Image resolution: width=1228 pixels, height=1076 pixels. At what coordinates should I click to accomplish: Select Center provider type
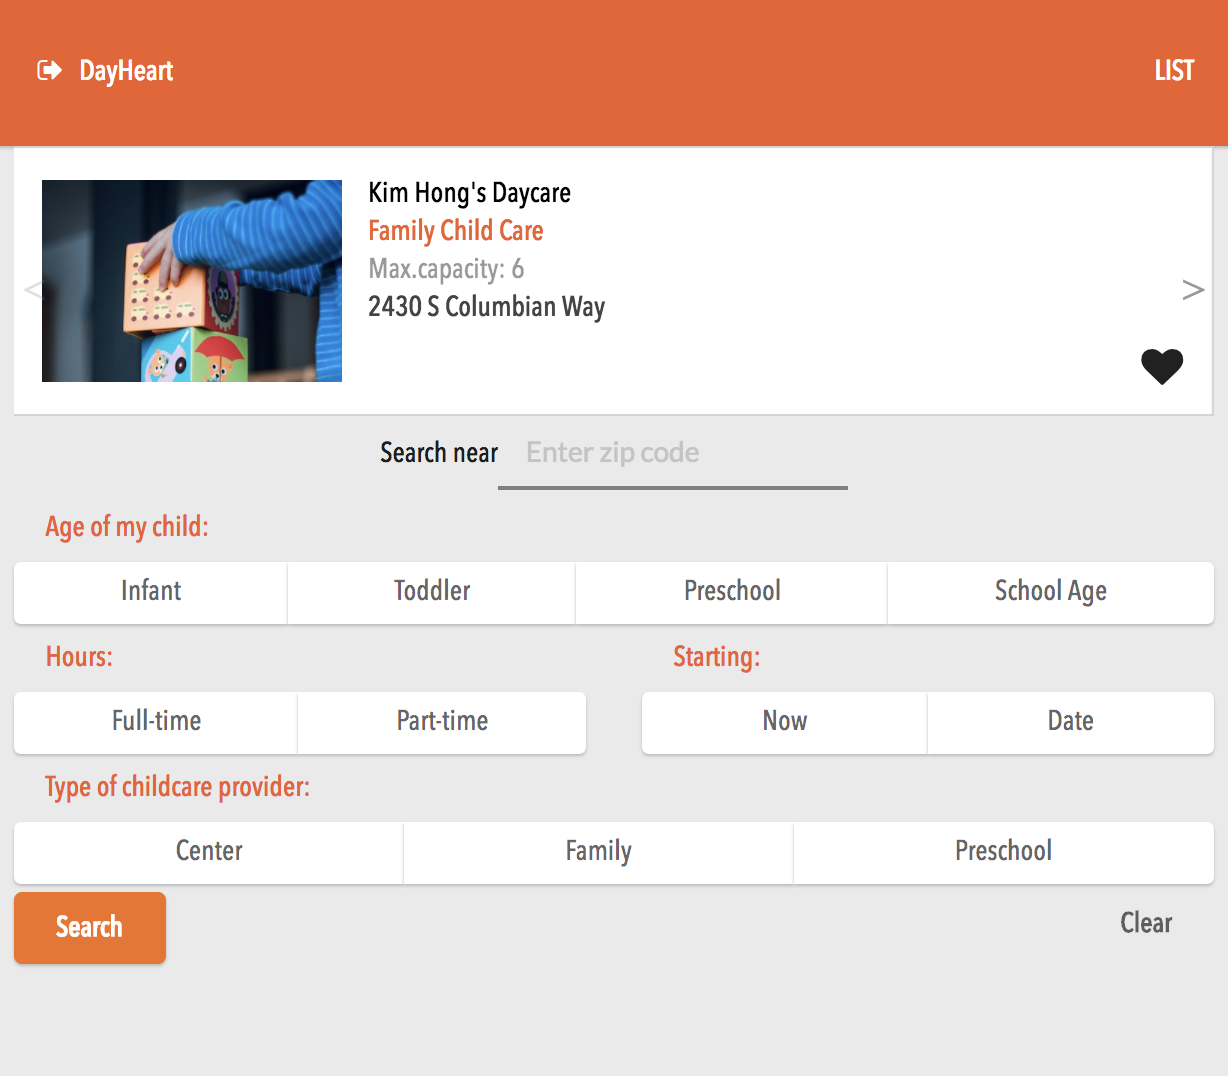click(x=209, y=852)
